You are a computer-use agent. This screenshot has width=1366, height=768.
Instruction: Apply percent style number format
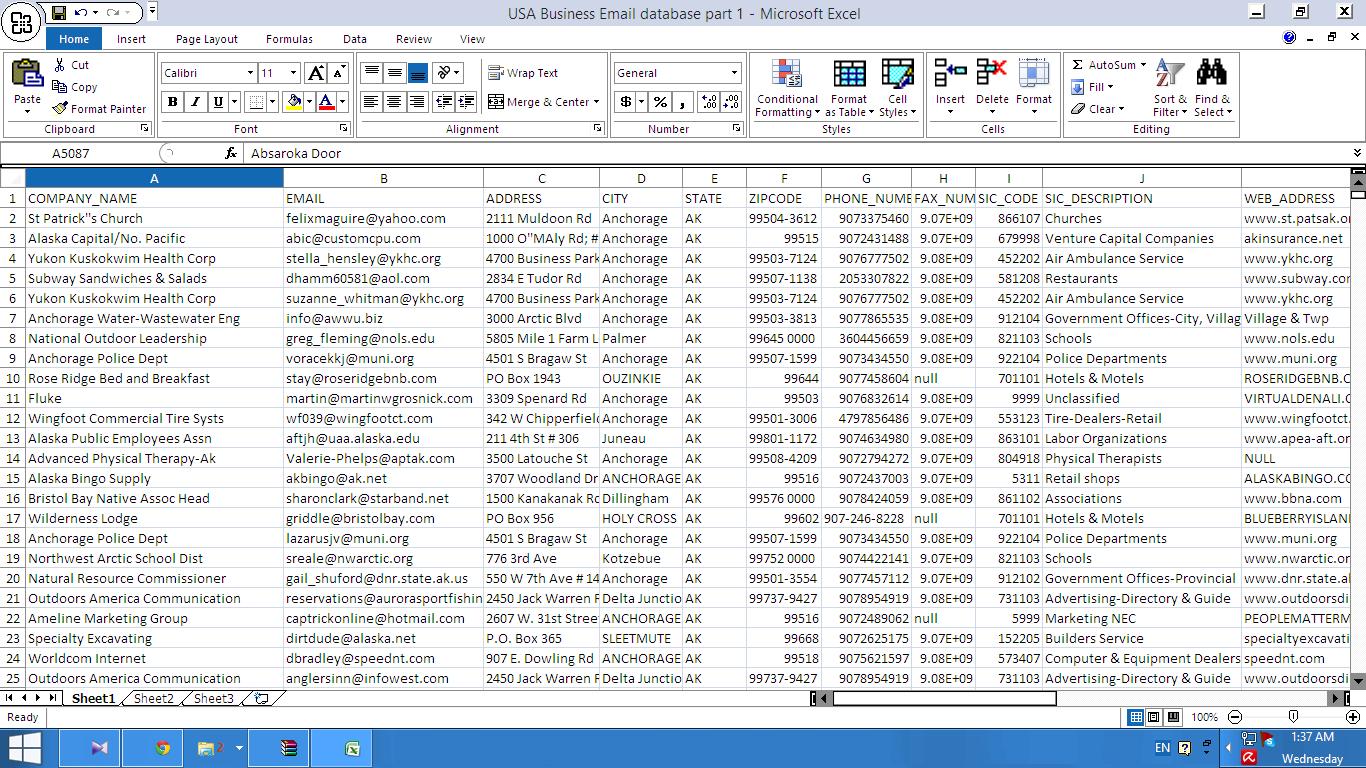pyautogui.click(x=660, y=102)
